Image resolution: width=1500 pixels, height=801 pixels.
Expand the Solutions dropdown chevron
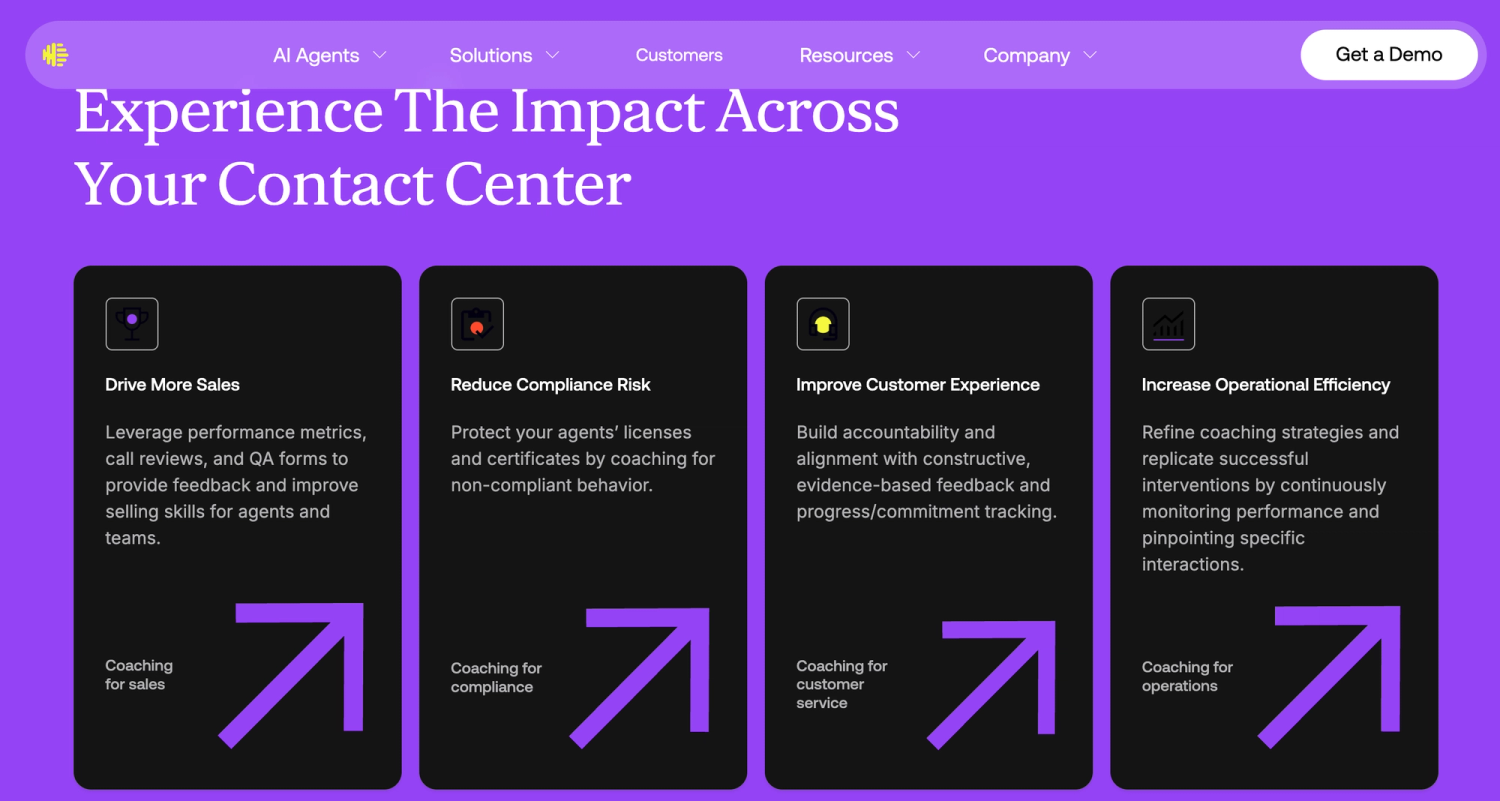click(552, 55)
